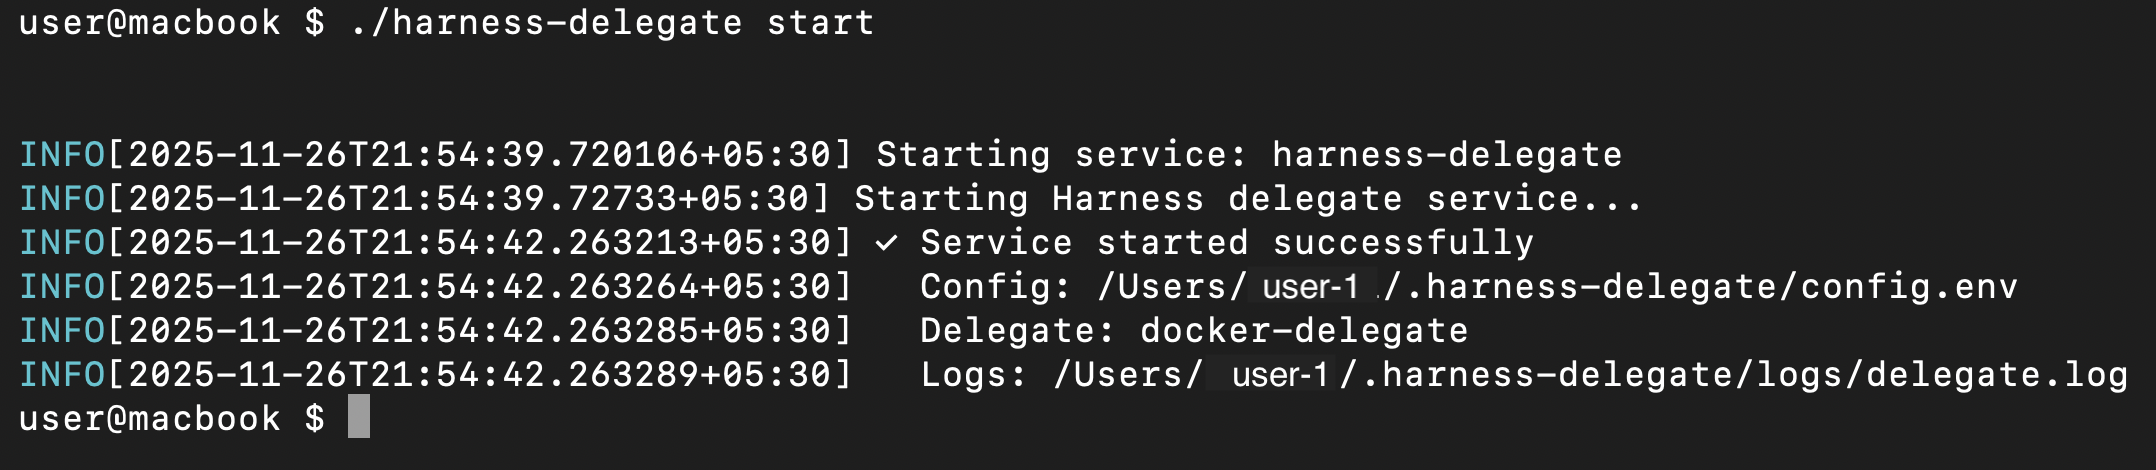
Task: Click the "Starting service: harness-delegate" message
Action: click(x=1248, y=155)
